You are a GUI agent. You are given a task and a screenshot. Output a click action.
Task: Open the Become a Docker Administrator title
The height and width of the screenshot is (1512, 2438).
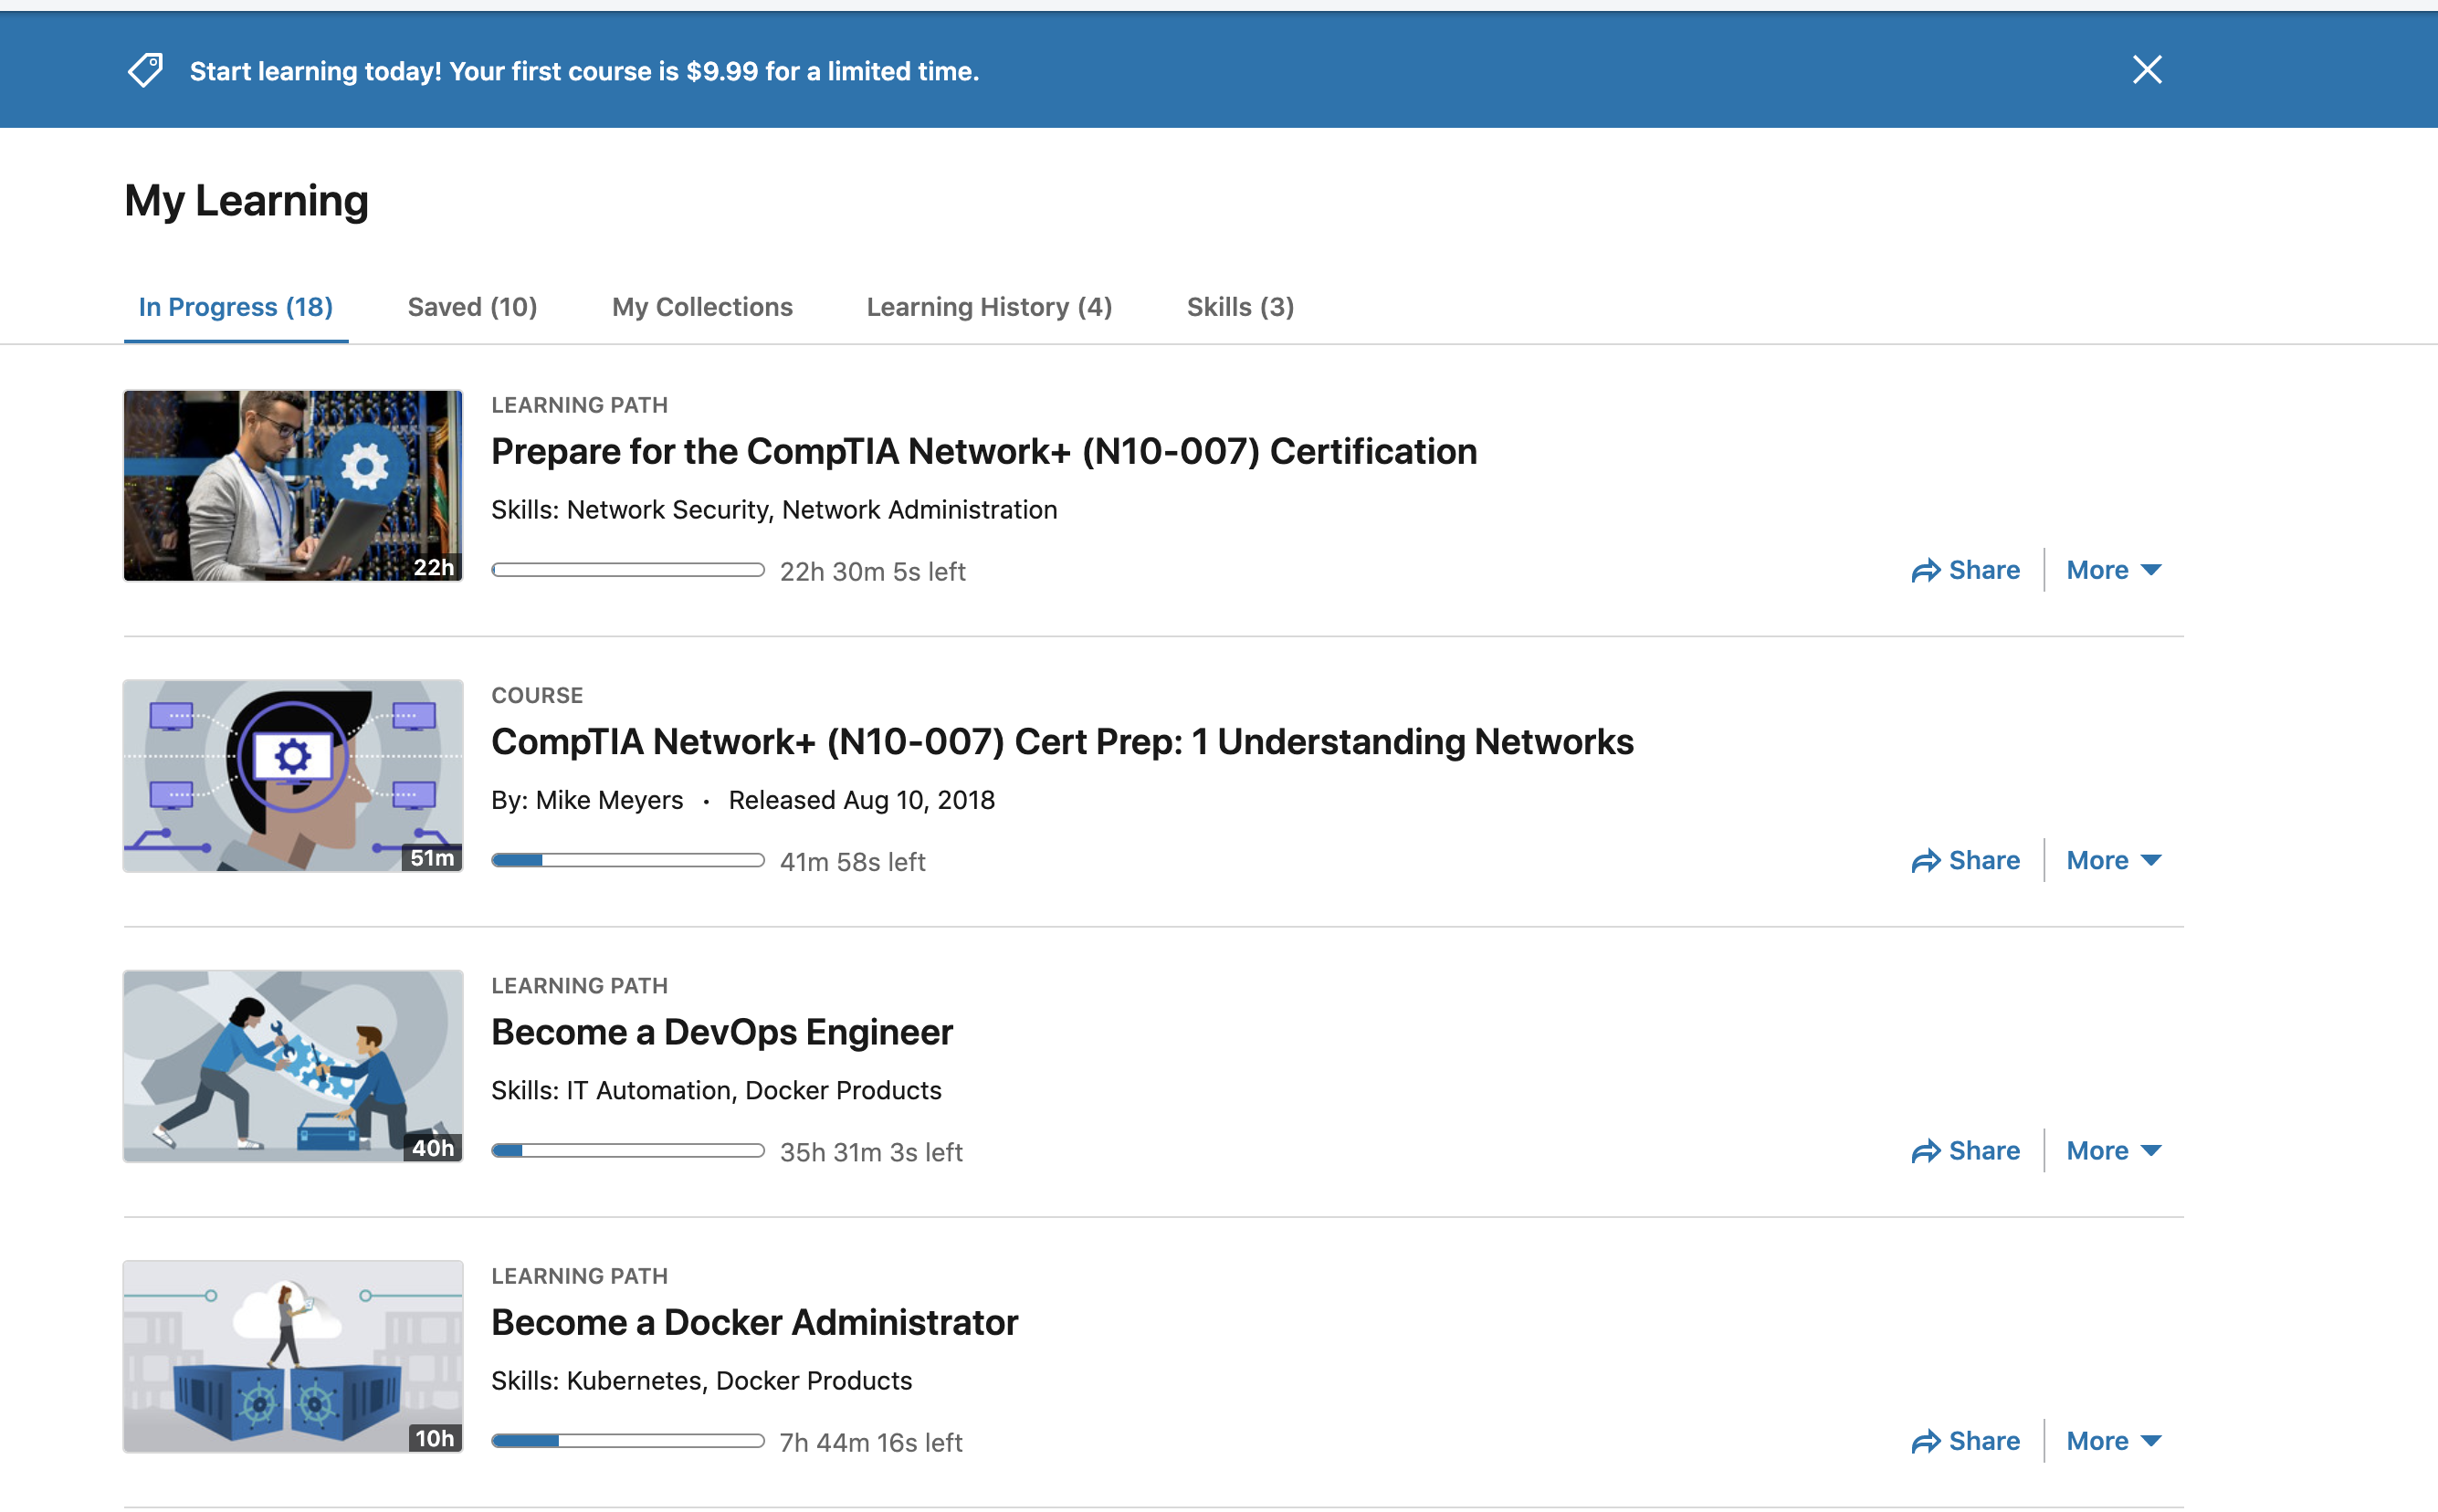pos(755,1322)
